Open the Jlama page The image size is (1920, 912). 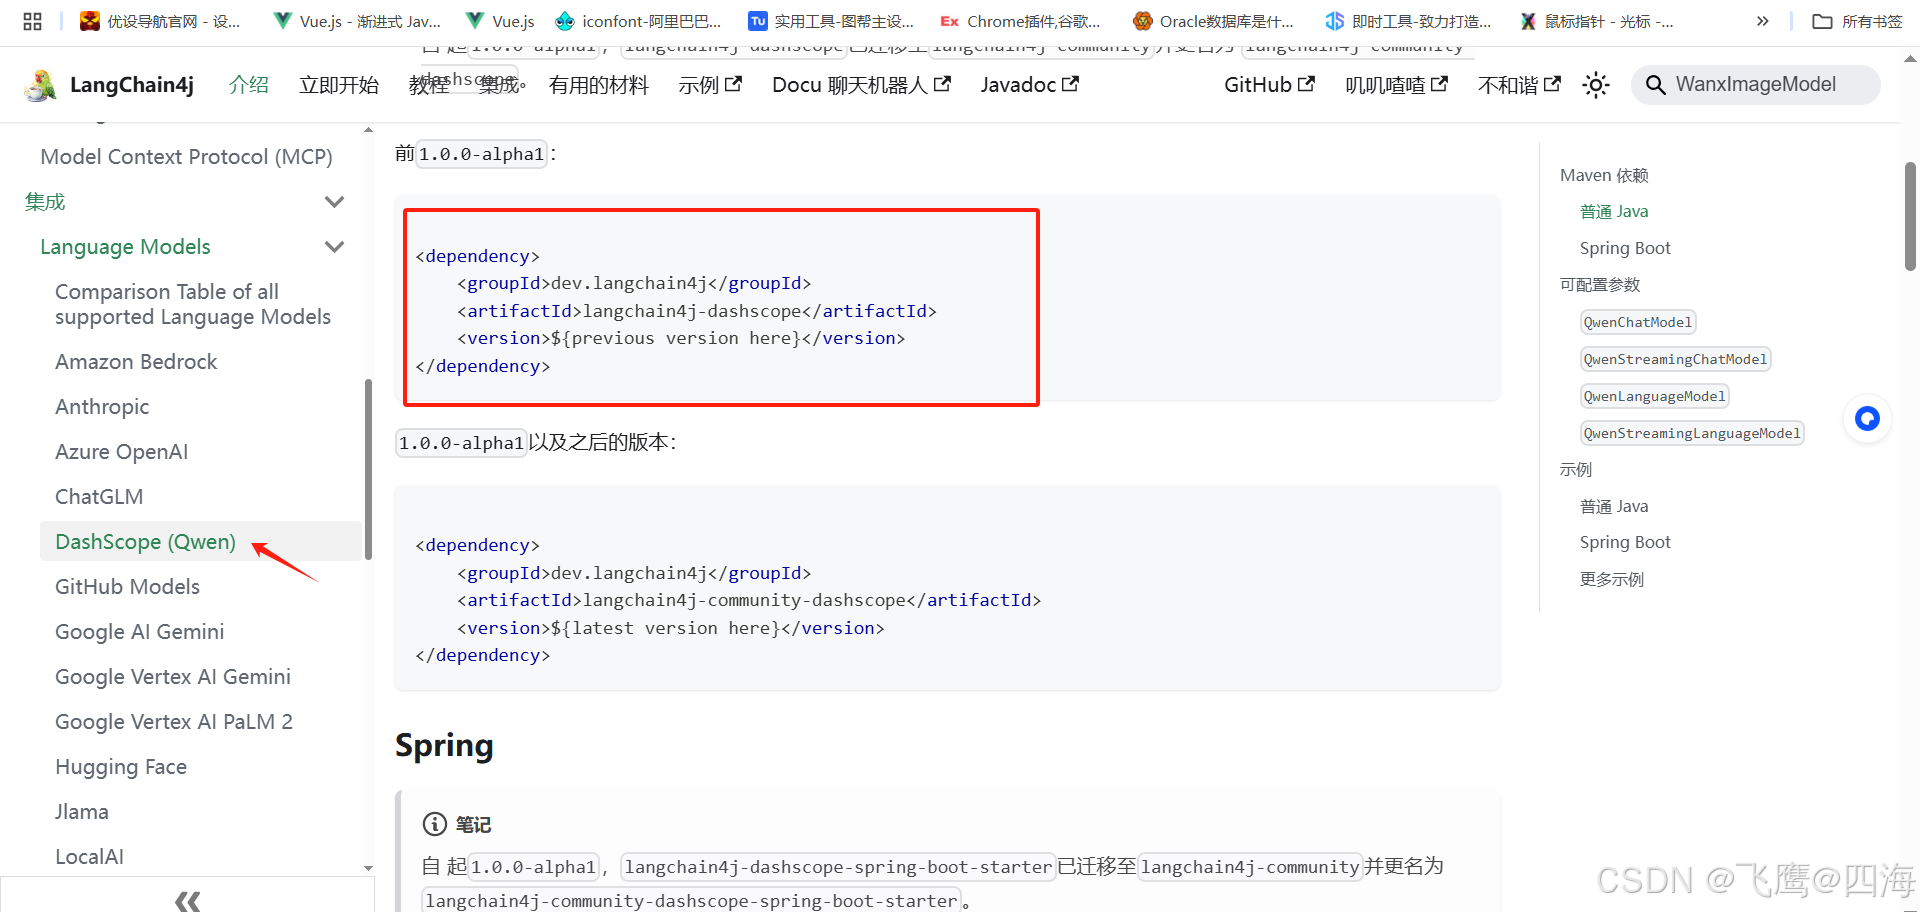point(82,812)
